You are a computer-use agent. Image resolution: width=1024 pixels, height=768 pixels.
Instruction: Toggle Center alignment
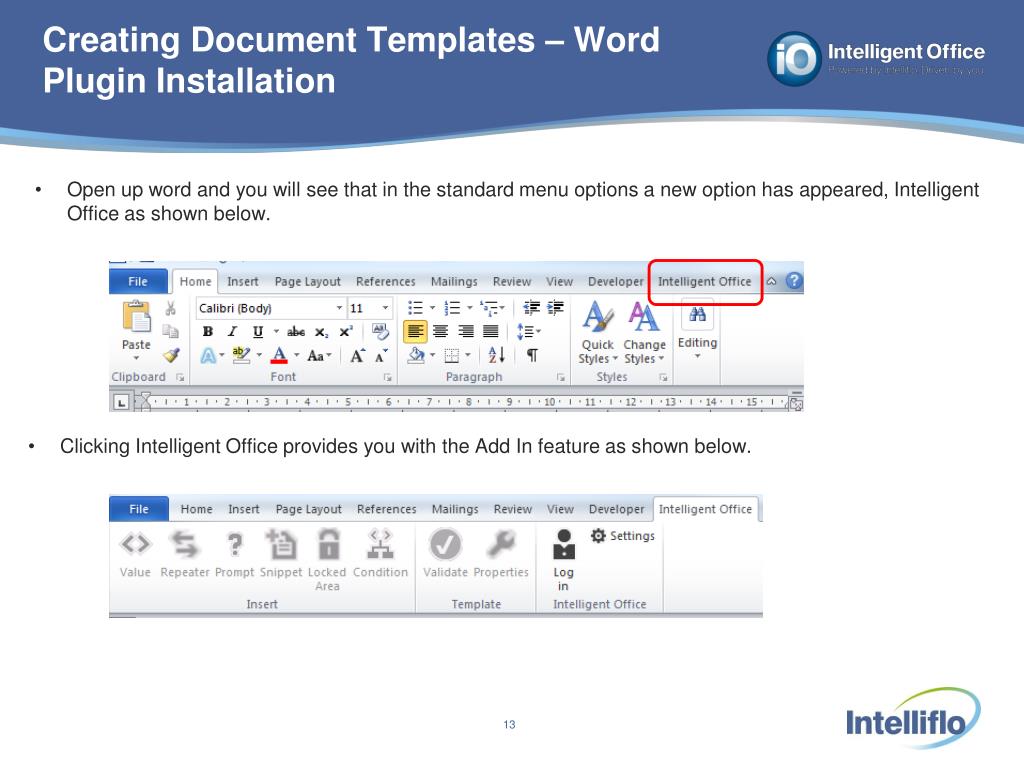click(441, 332)
